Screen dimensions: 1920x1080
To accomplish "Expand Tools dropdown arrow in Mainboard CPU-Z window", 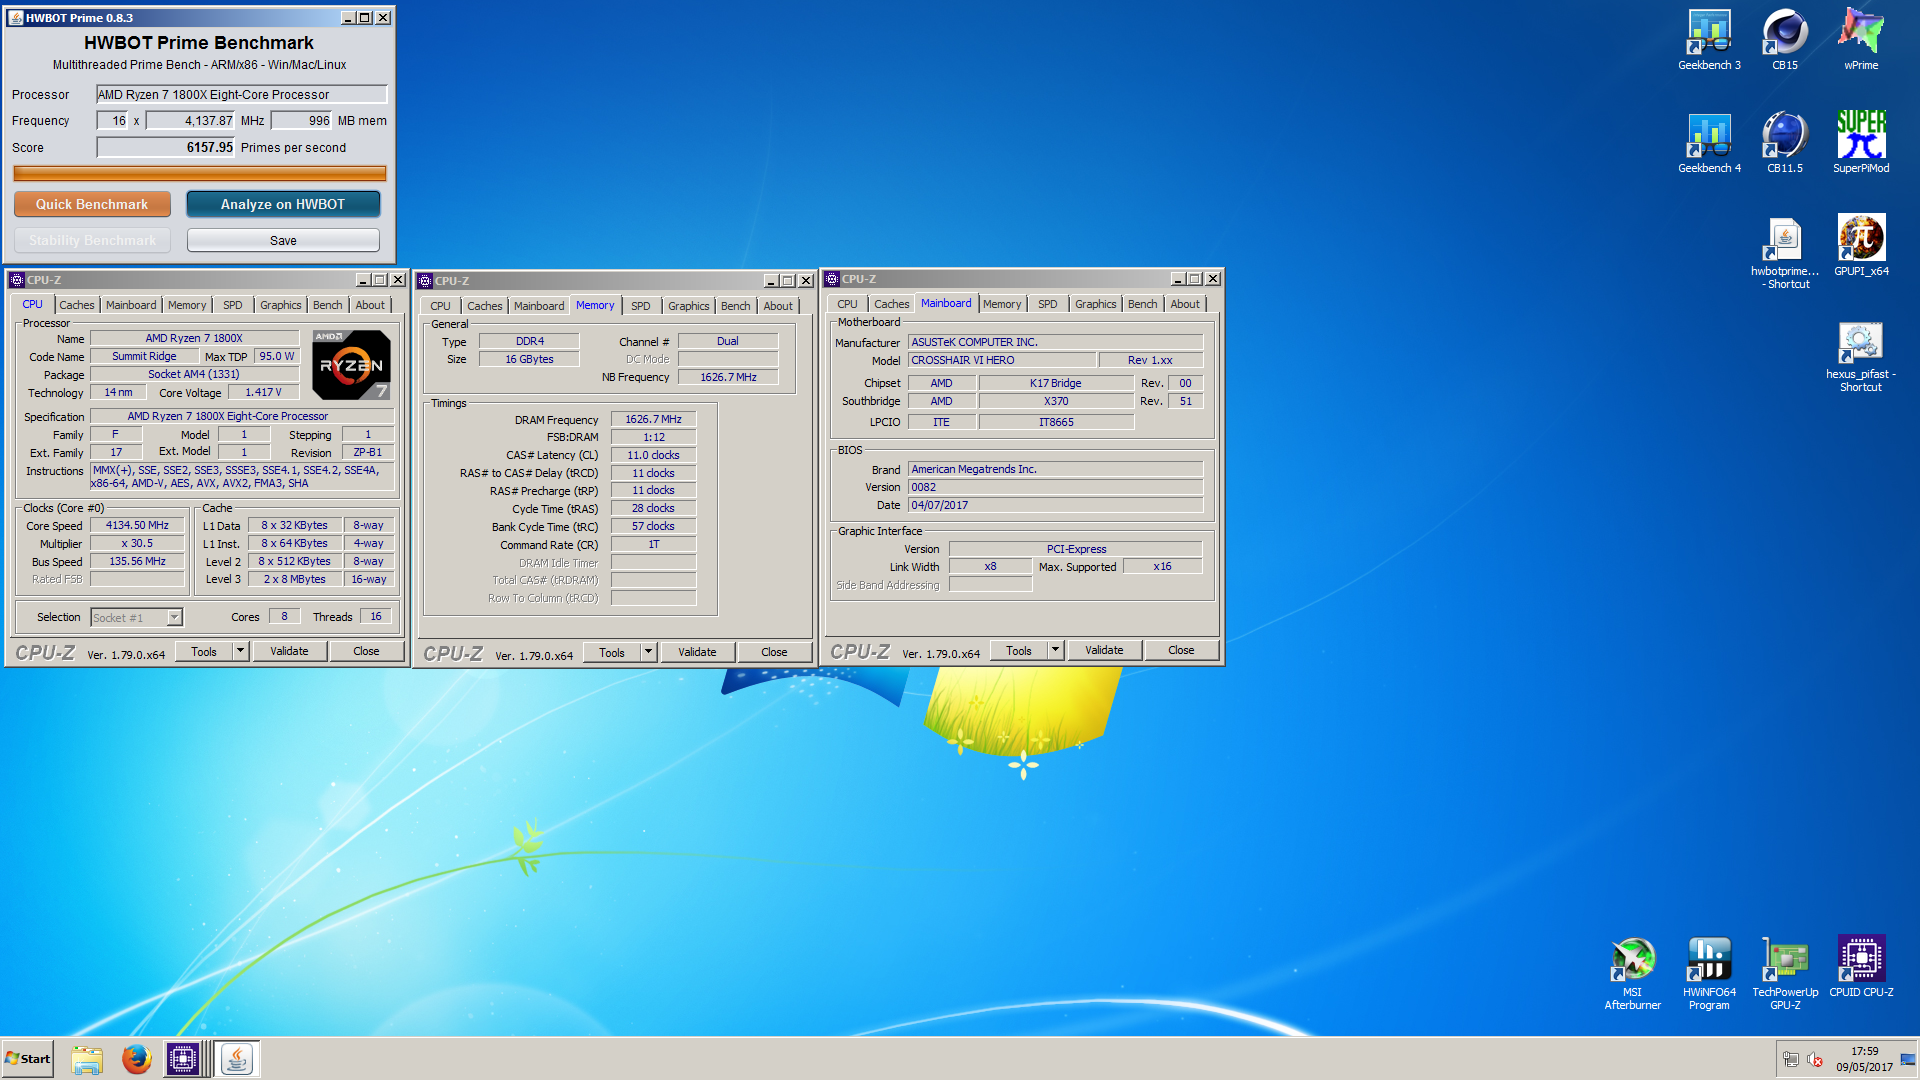I will [1055, 650].
